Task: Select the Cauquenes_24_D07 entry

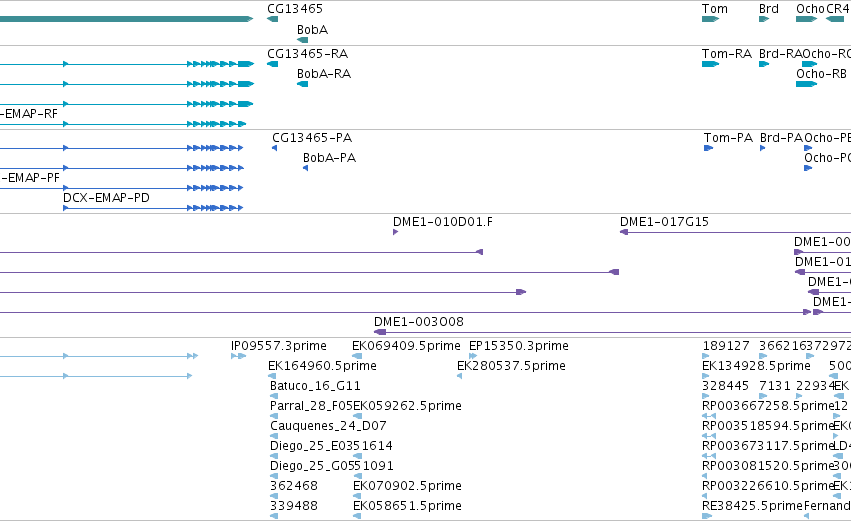Action: coord(328,426)
